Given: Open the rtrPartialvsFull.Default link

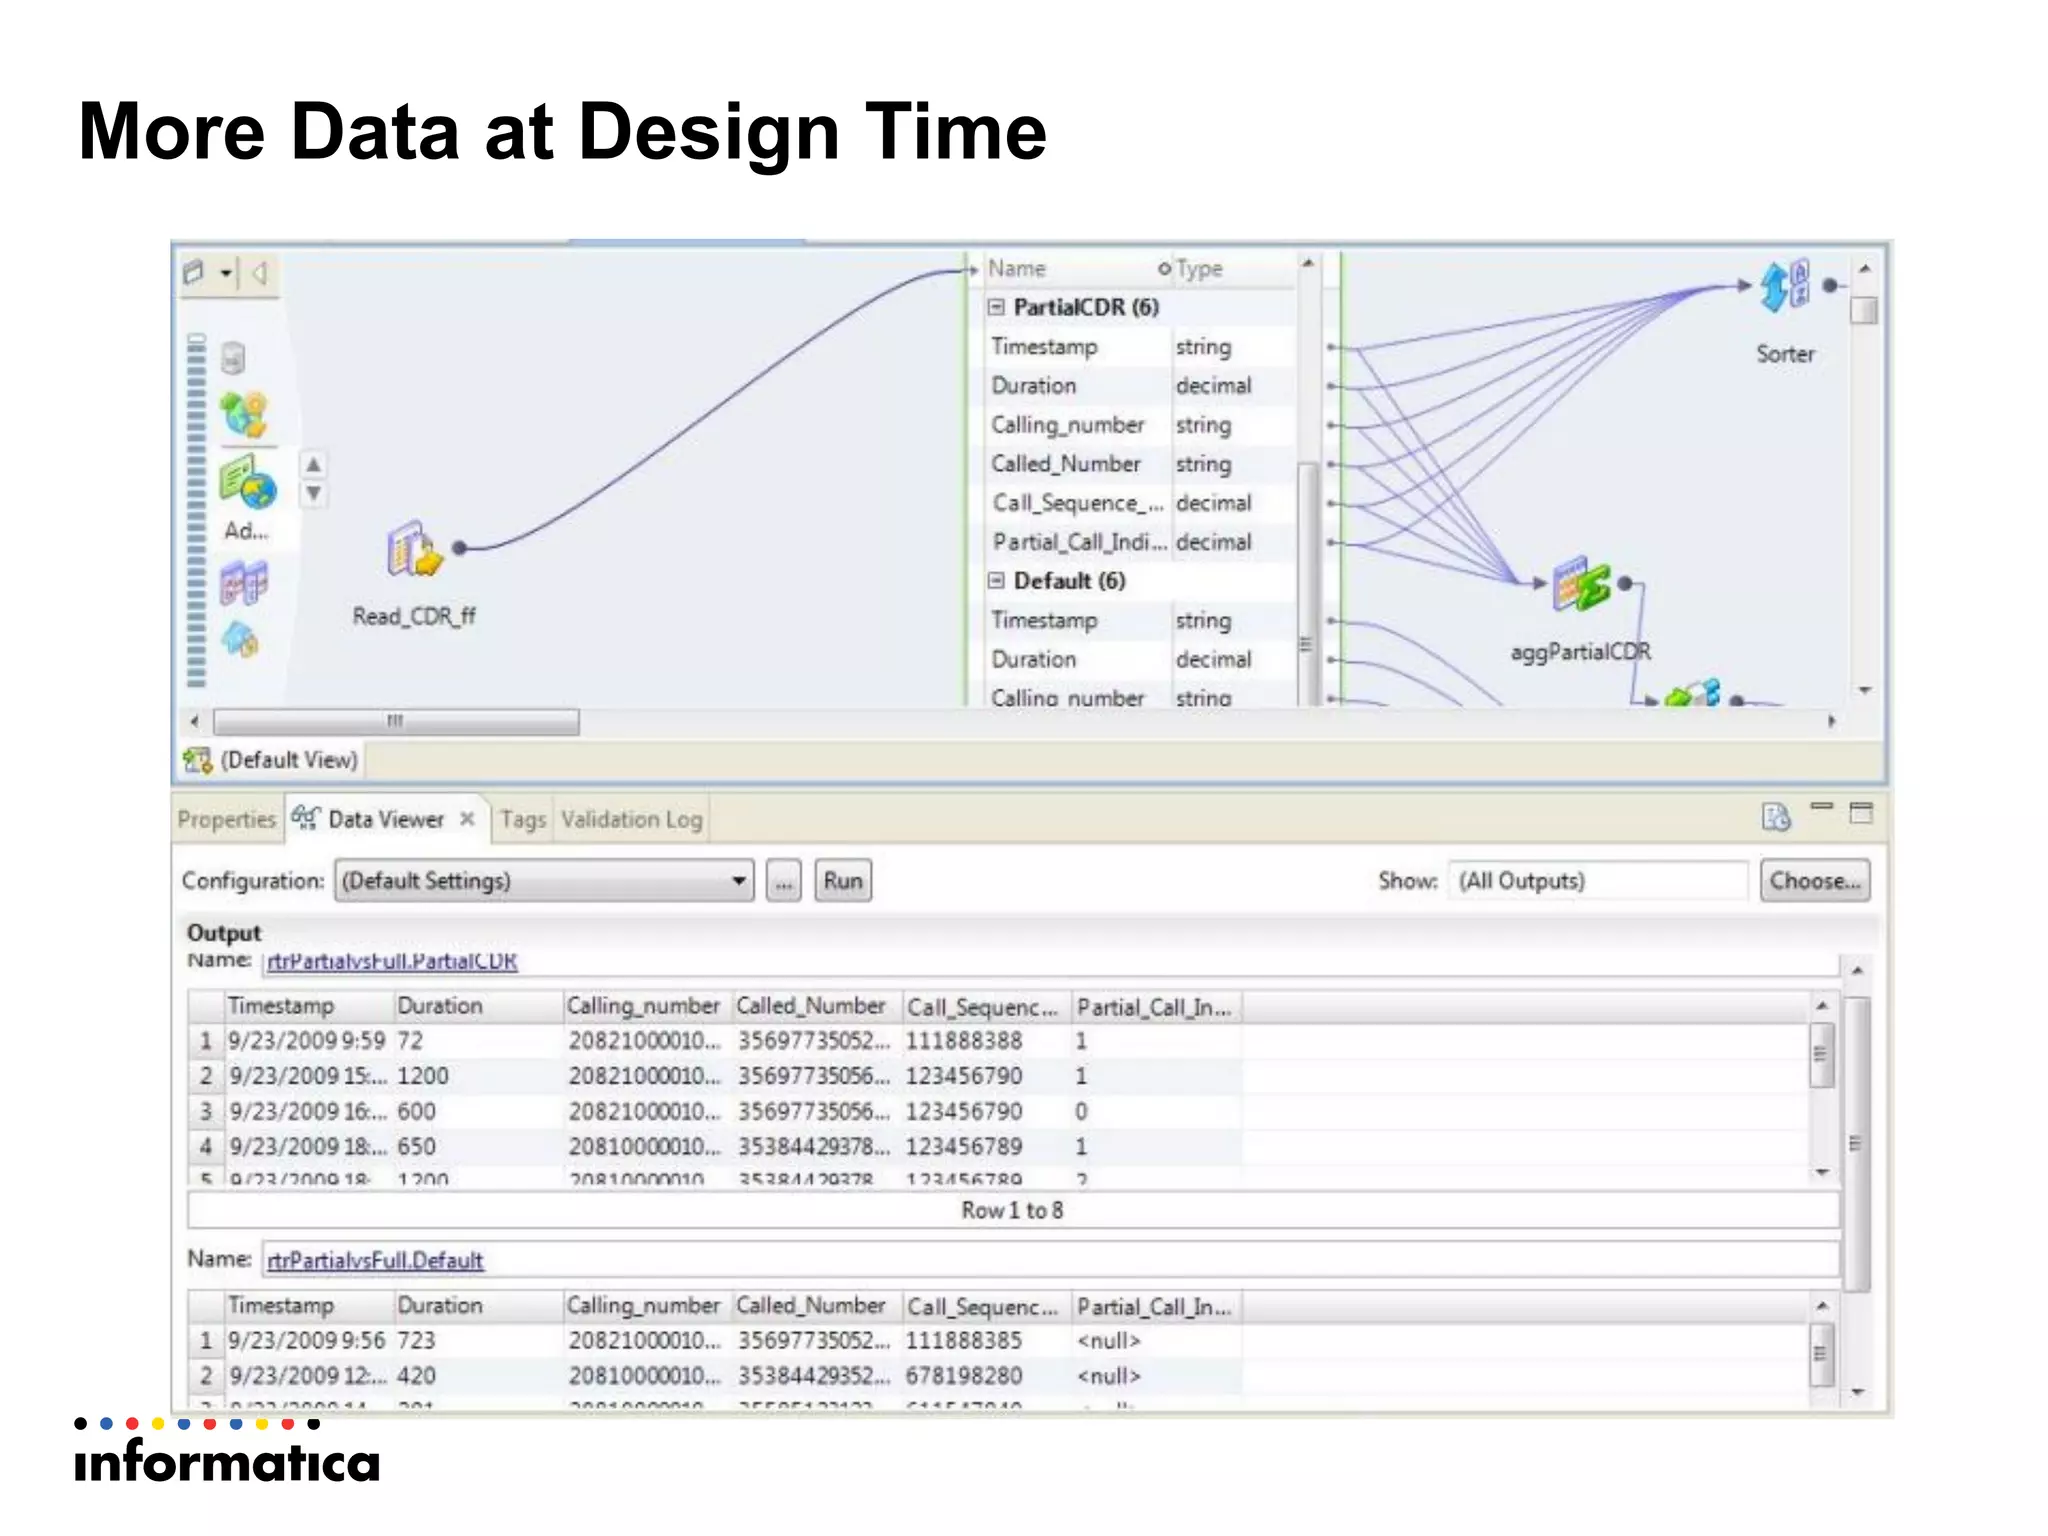Looking at the screenshot, I should tap(376, 1261).
